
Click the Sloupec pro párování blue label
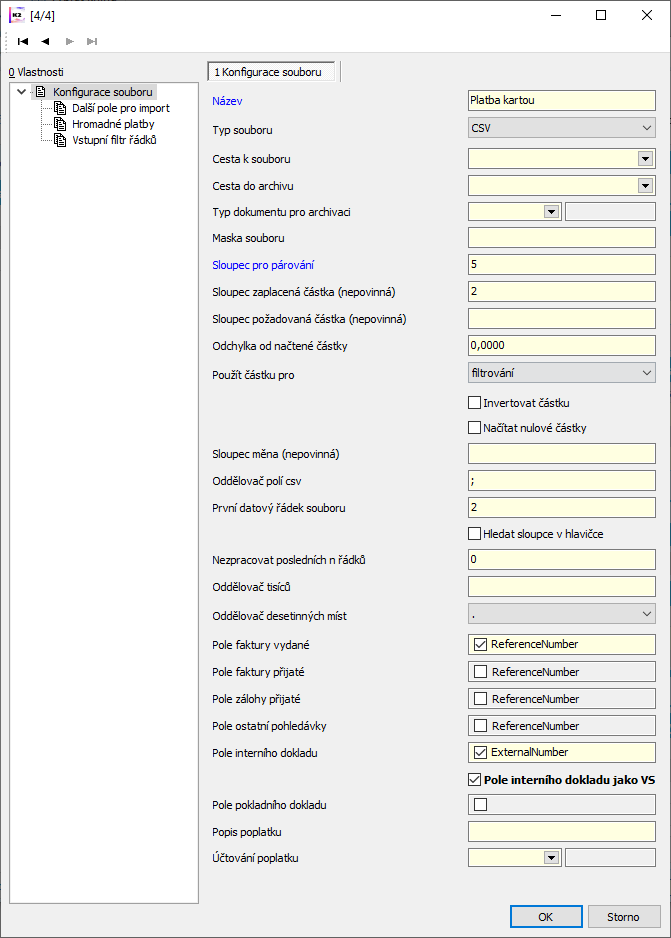pyautogui.click(x=263, y=265)
